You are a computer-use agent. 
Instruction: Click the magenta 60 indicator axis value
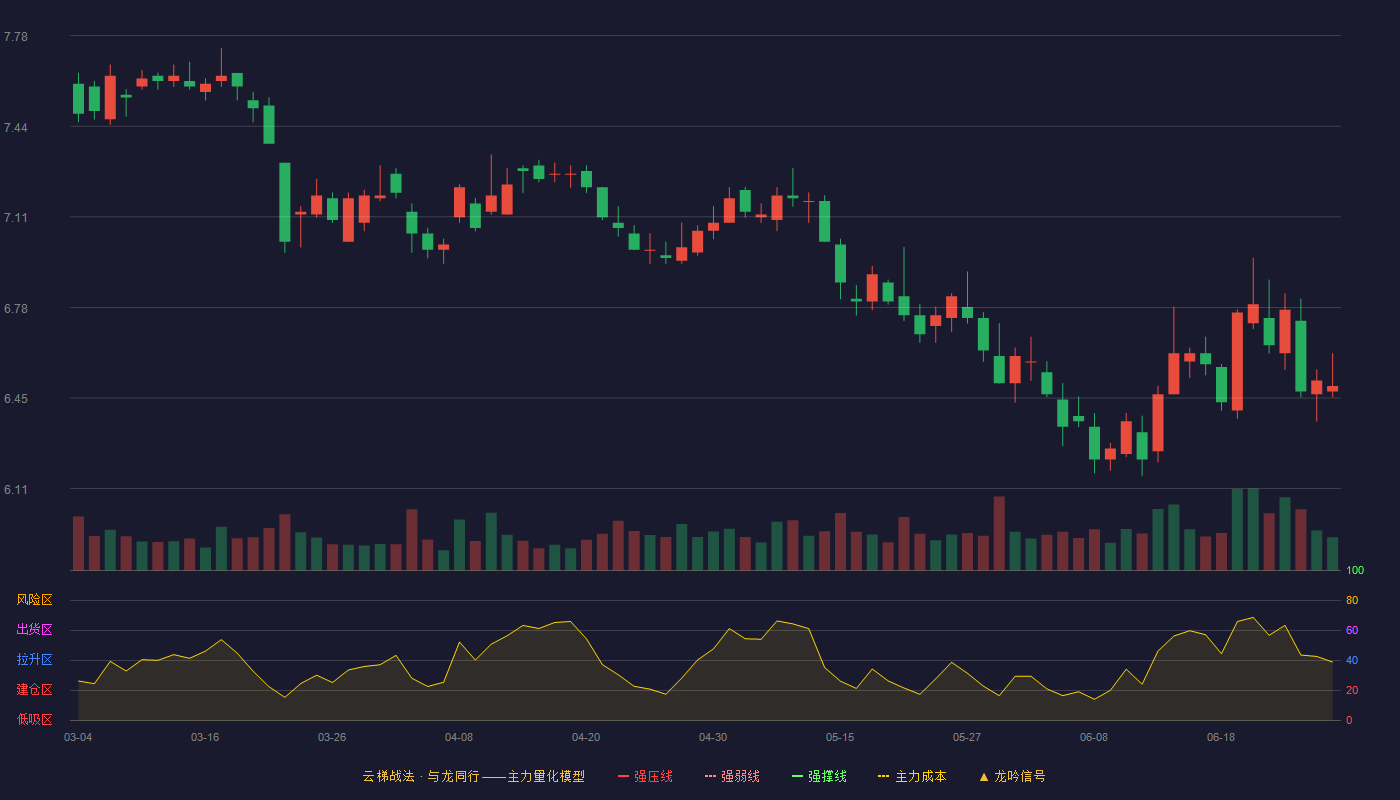(x=1352, y=631)
